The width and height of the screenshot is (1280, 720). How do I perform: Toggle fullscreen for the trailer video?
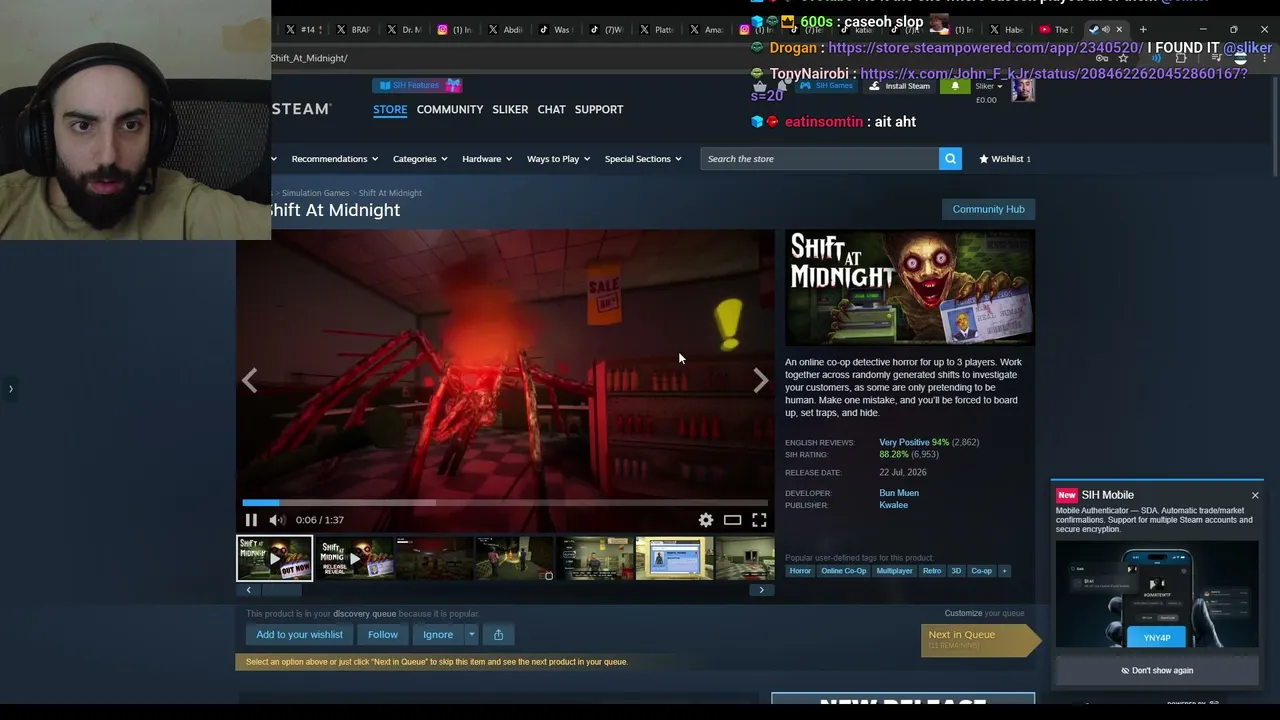759,520
